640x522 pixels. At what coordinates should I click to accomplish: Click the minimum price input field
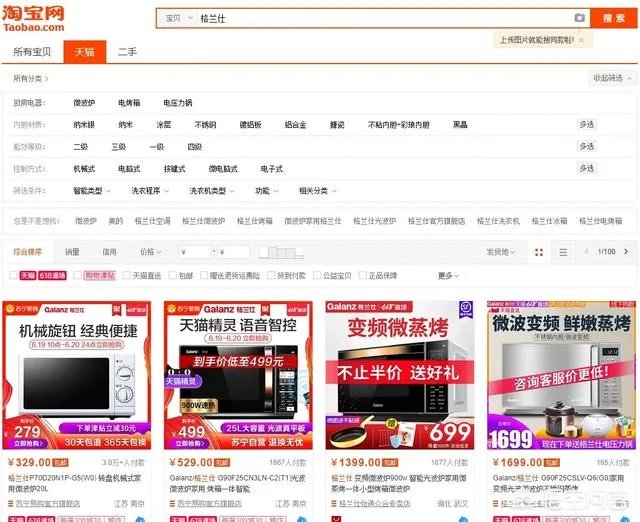195,252
